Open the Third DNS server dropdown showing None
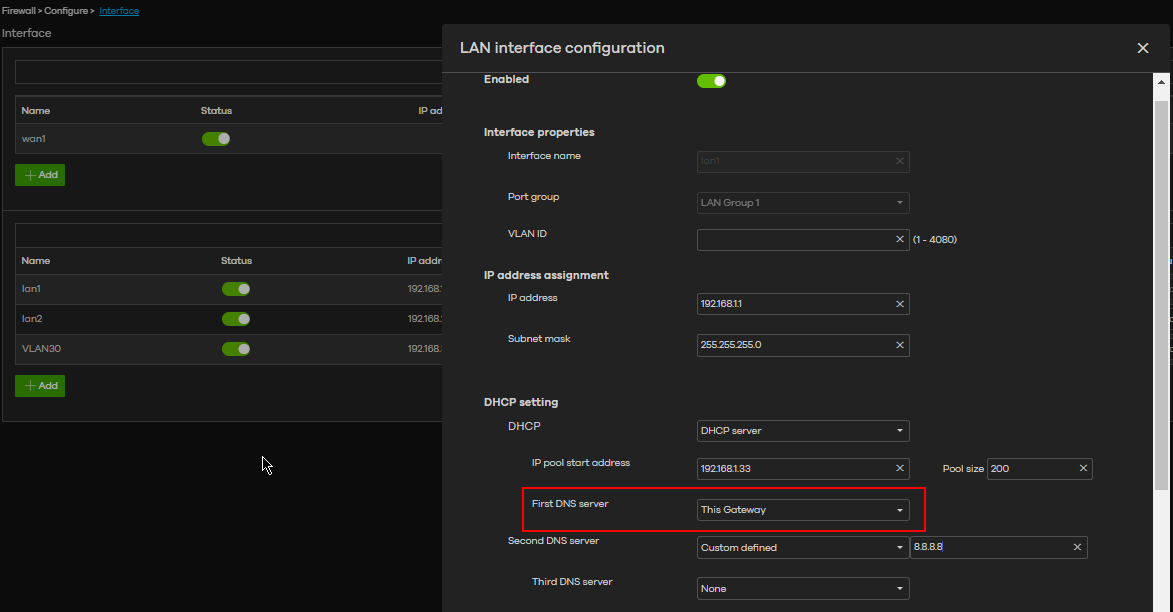 coord(803,588)
